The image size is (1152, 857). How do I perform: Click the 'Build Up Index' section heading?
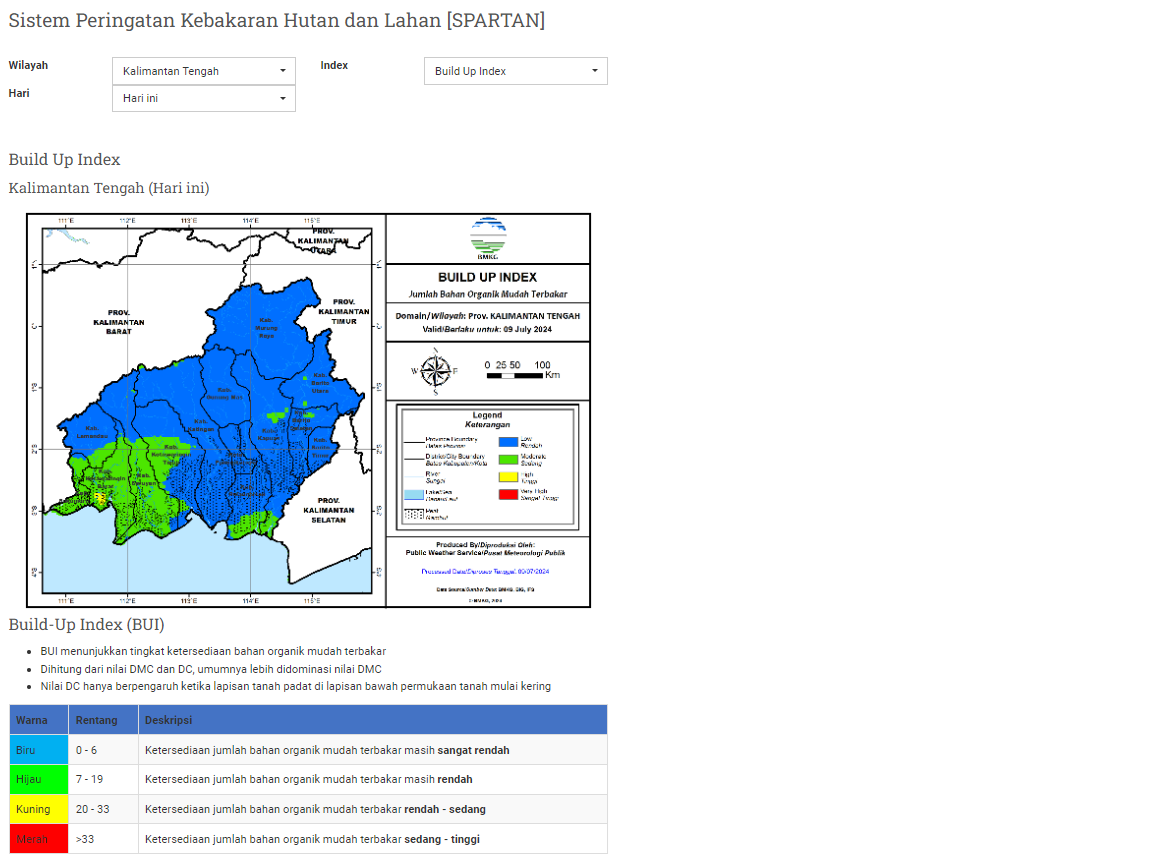point(65,159)
